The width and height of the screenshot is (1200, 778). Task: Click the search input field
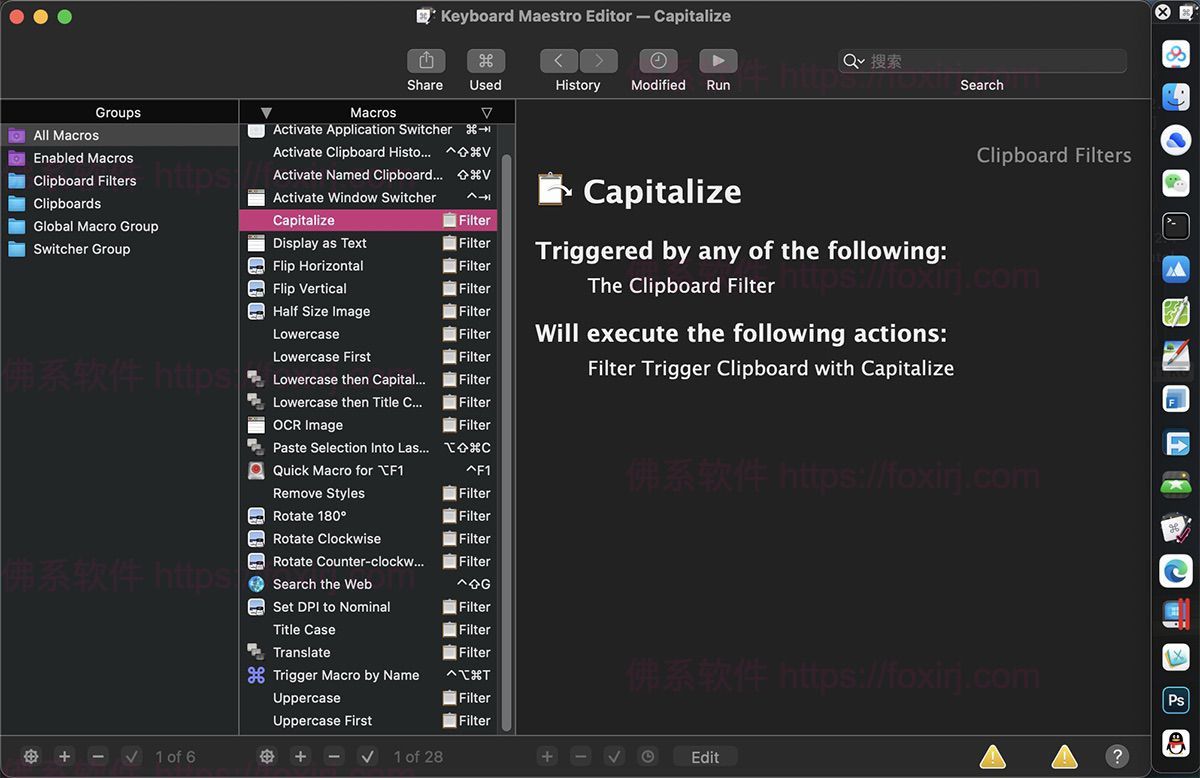coord(990,62)
